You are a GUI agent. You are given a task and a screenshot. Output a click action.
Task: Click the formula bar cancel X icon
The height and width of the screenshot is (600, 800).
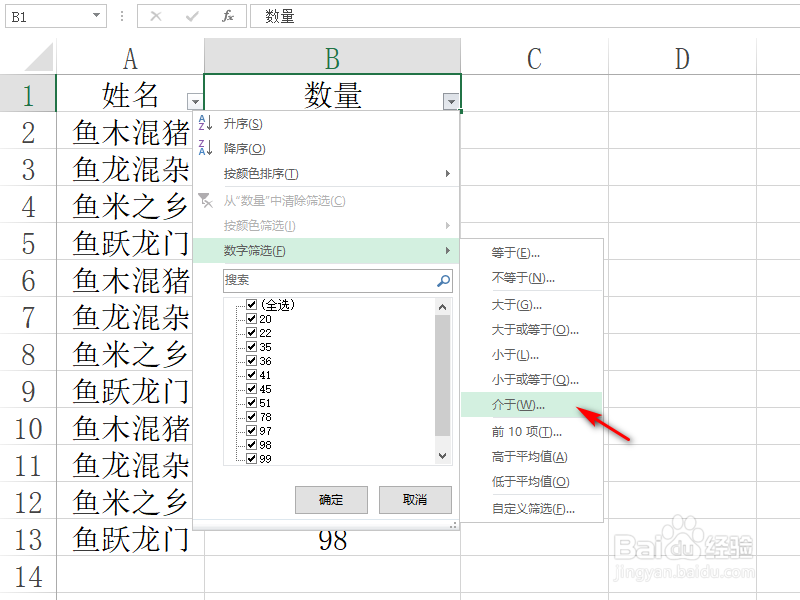156,16
